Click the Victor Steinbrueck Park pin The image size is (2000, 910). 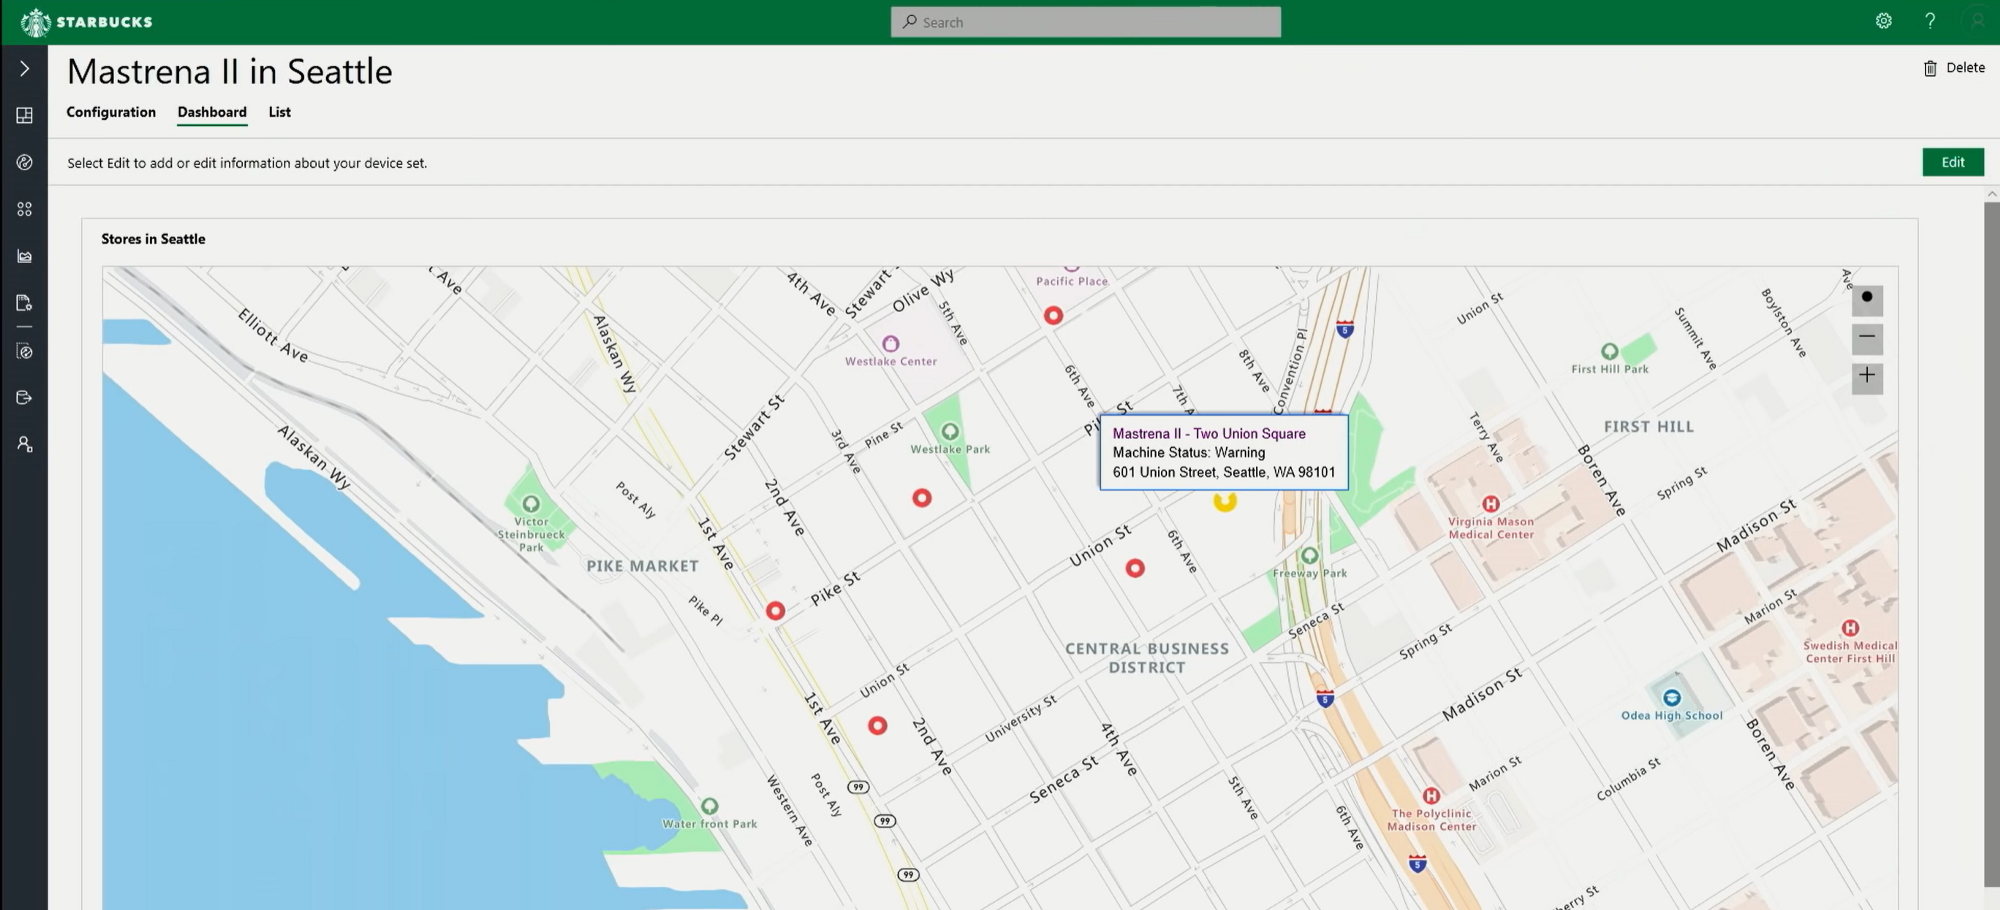[531, 504]
